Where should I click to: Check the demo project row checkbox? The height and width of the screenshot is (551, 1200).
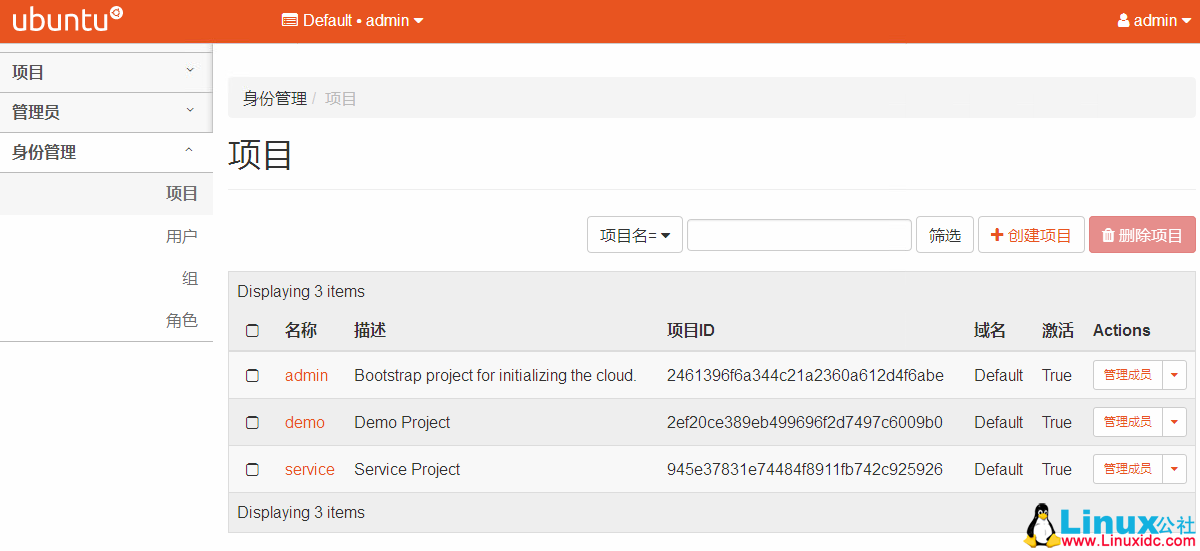252,422
